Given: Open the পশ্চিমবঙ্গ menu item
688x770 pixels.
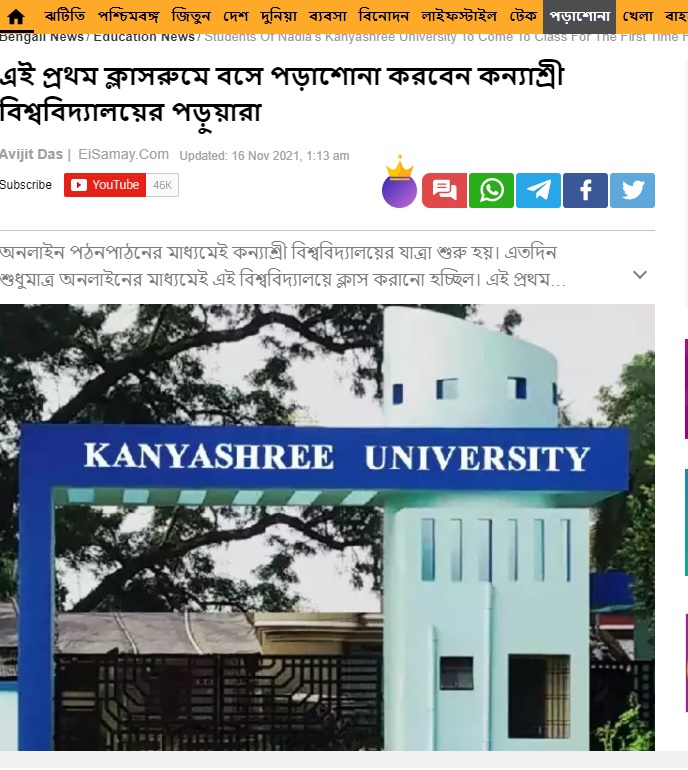Looking at the screenshot, I should [129, 16].
